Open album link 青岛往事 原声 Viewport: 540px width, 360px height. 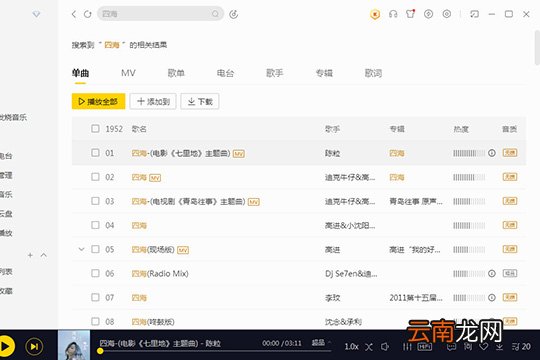point(416,201)
